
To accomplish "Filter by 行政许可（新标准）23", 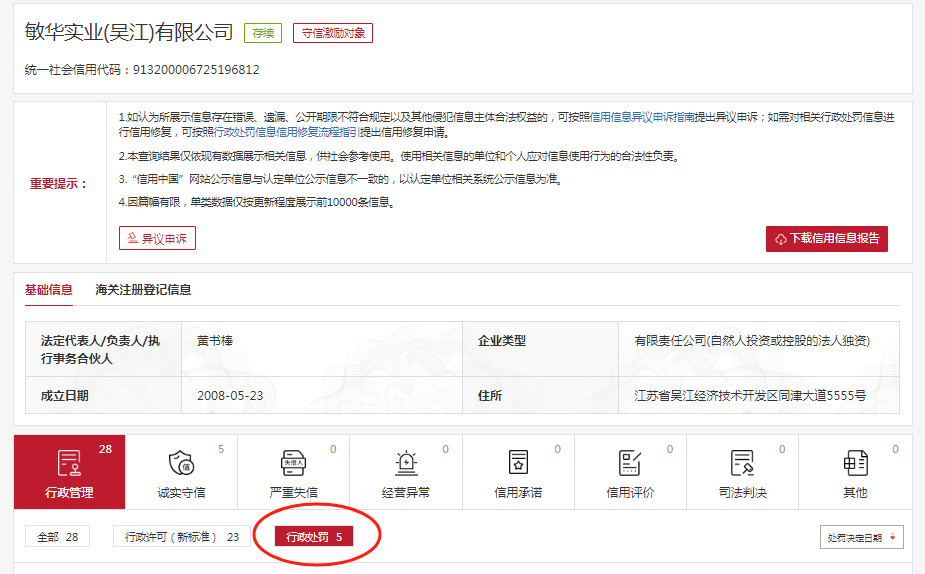I will tap(181, 537).
